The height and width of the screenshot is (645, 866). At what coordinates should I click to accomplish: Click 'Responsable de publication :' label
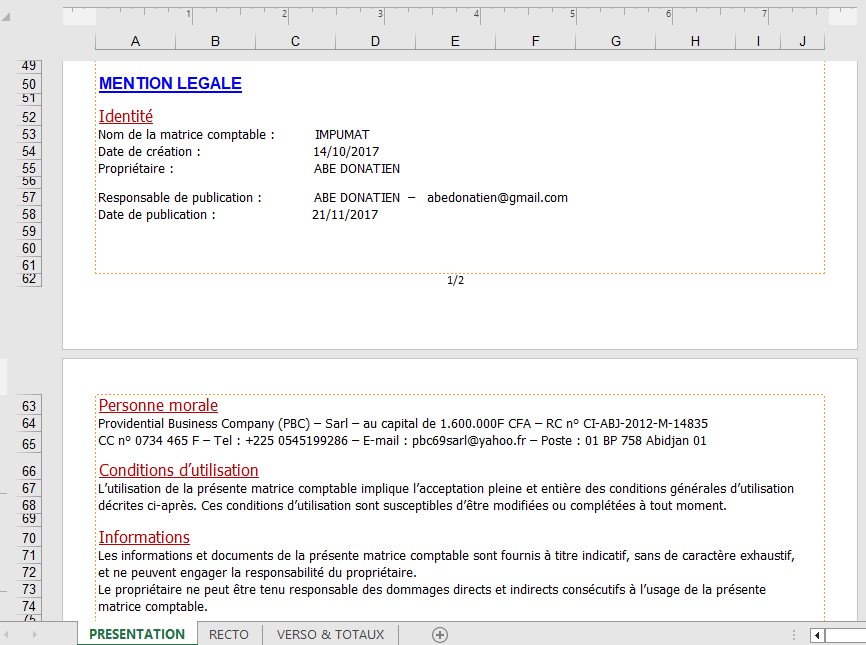(x=179, y=198)
